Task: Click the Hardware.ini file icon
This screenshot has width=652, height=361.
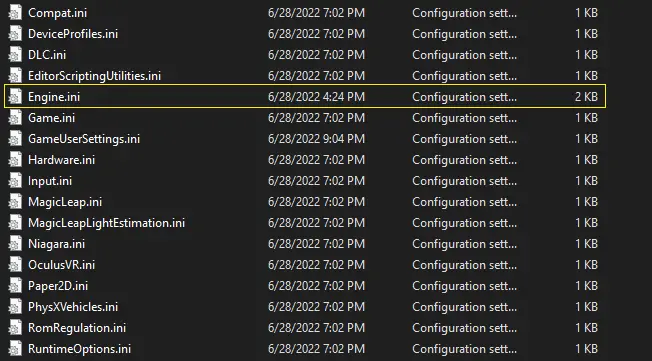Action: [x=15, y=160]
